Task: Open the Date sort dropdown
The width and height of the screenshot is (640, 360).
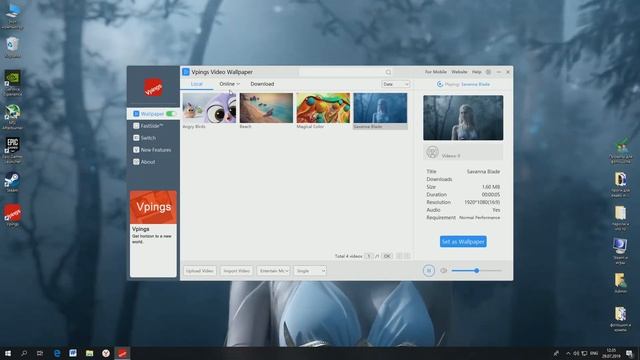Action: pyautogui.click(x=396, y=84)
